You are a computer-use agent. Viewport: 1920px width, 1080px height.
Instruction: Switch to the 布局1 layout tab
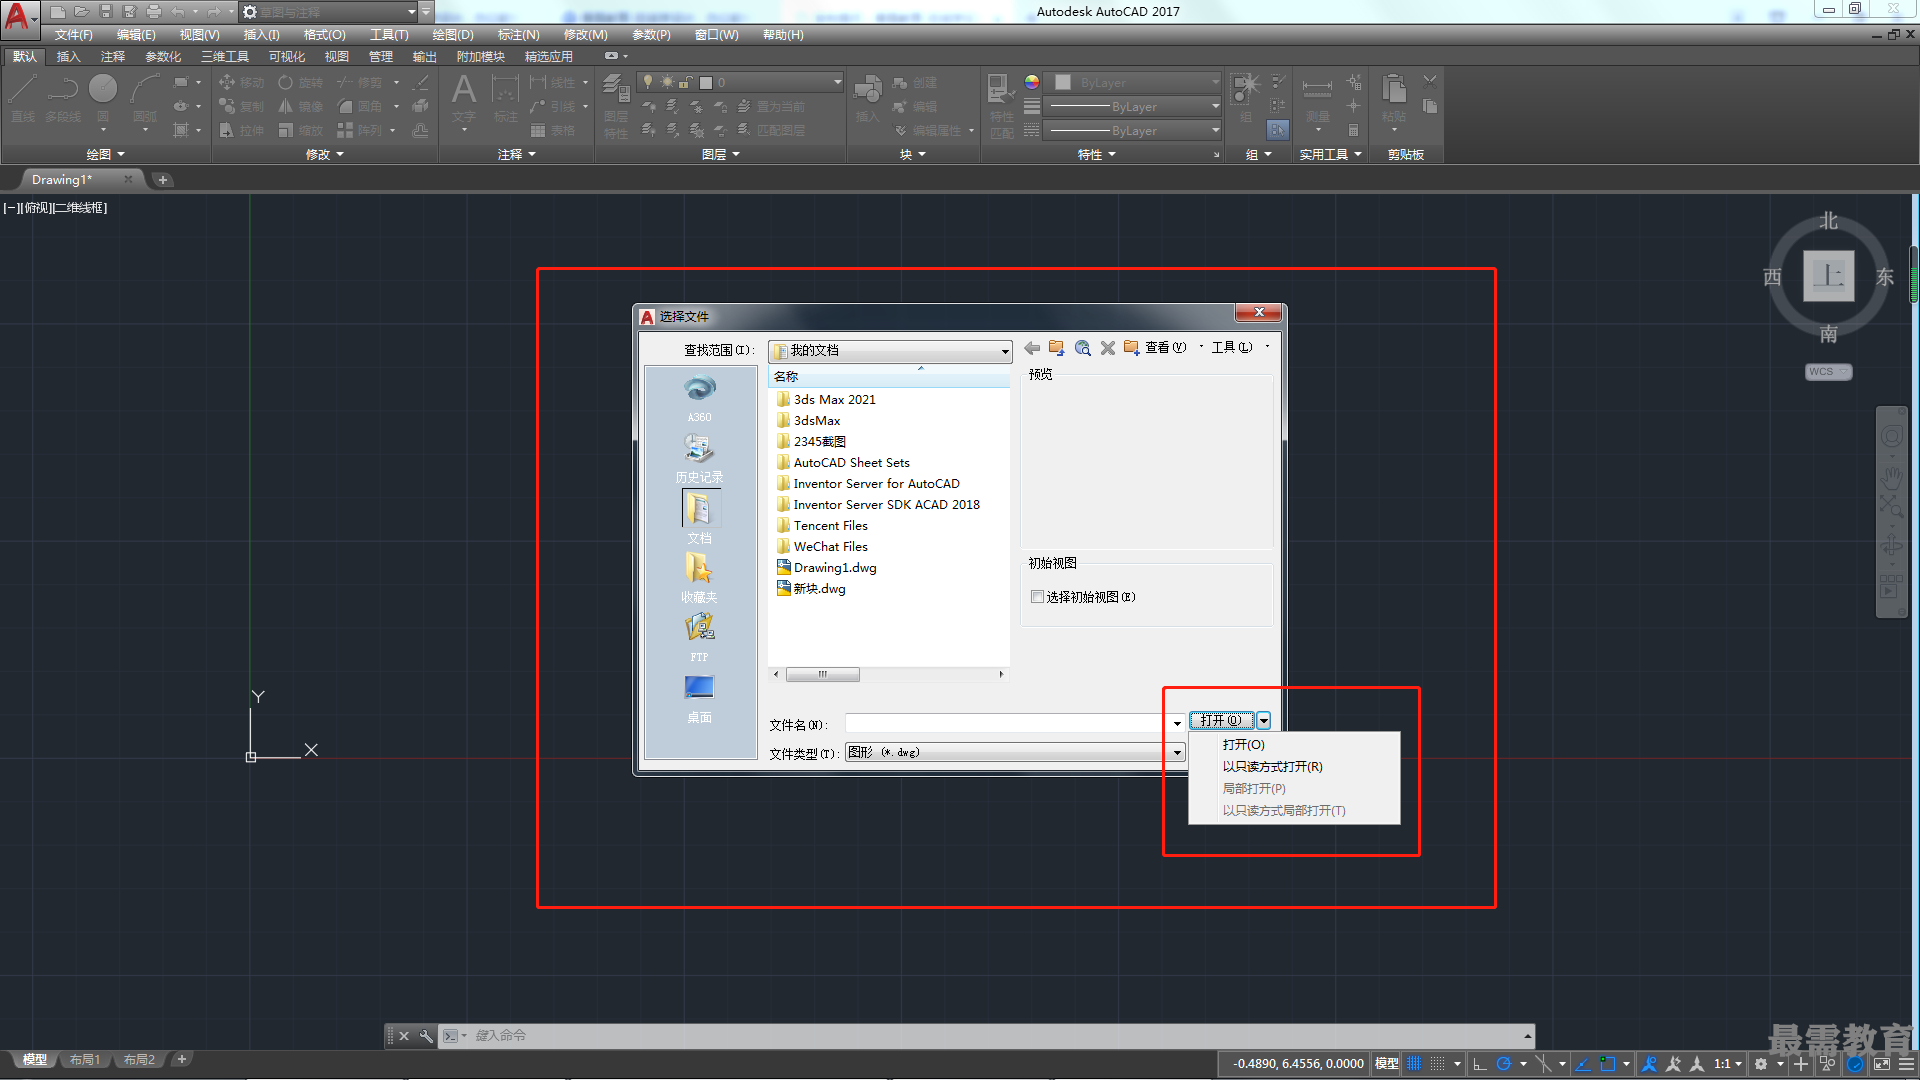[85, 1060]
